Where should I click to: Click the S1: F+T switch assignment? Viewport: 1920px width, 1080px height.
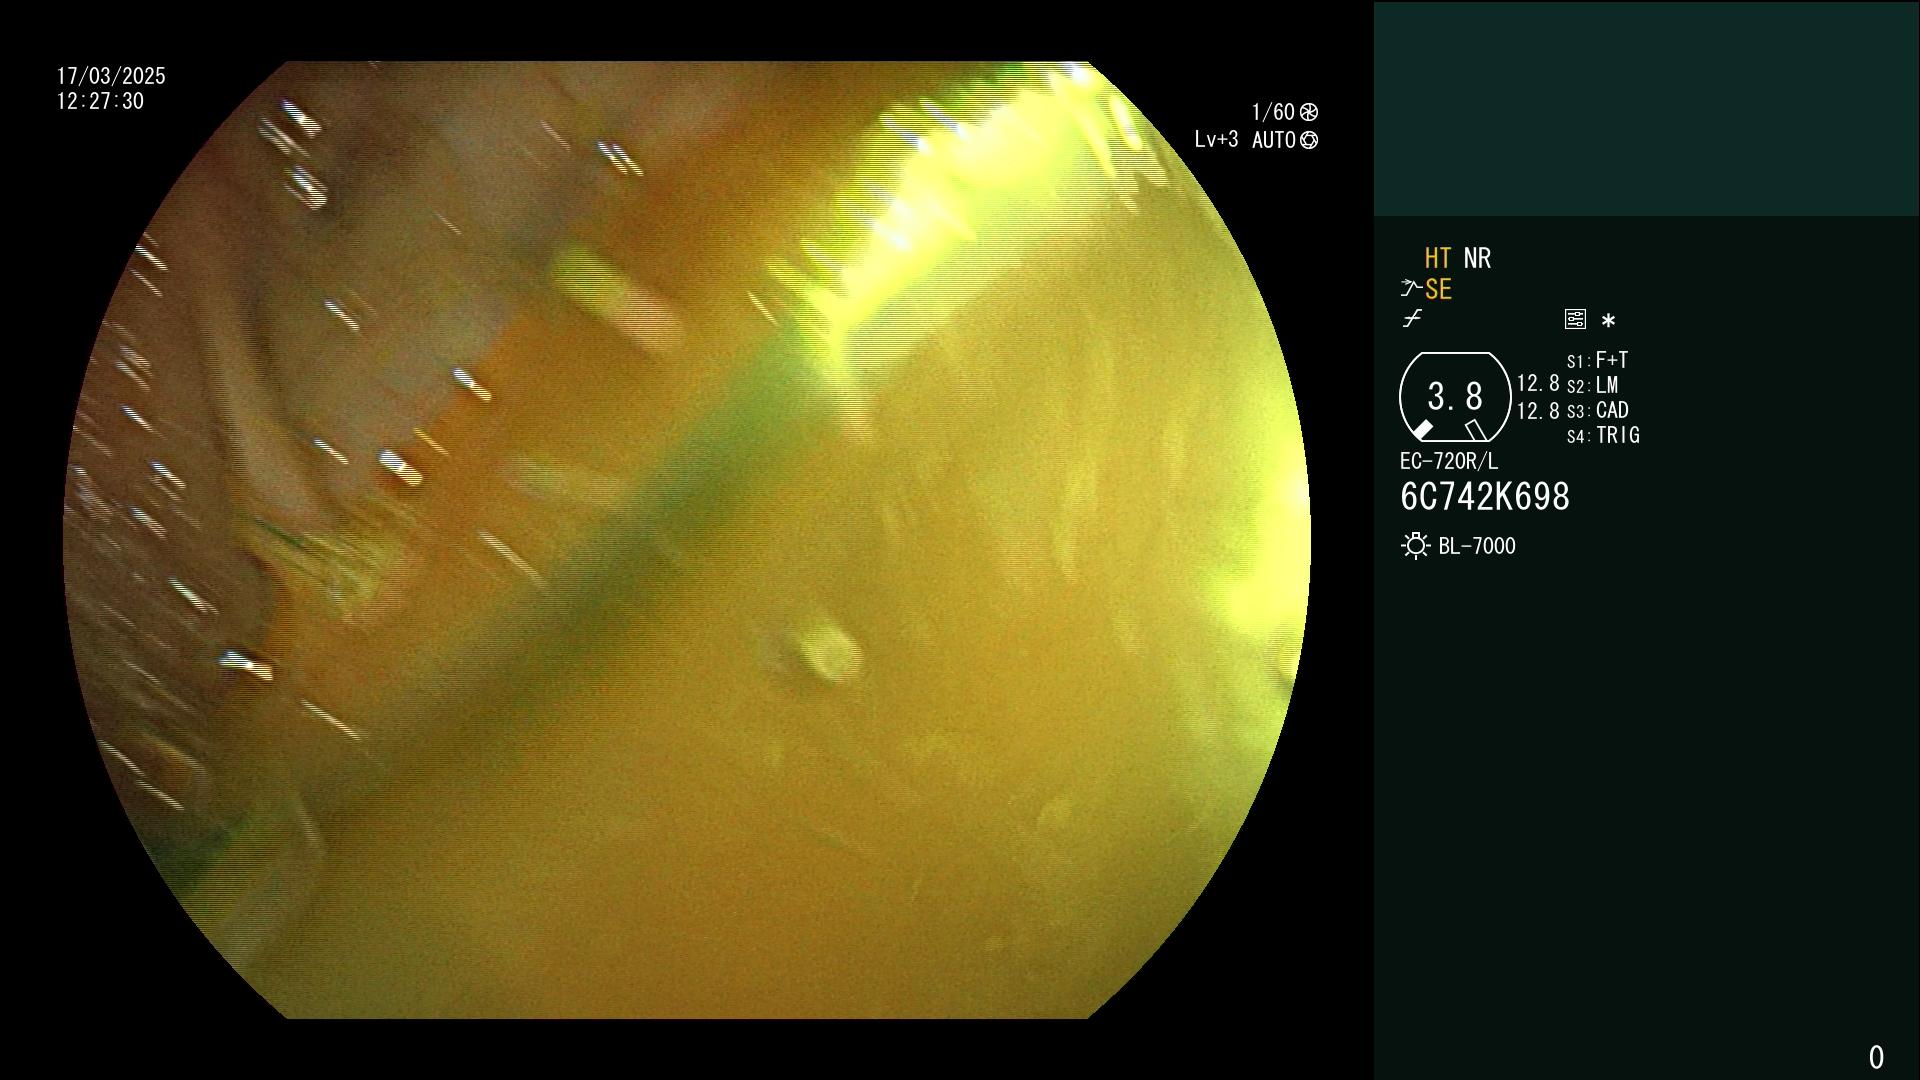[x=1597, y=360]
